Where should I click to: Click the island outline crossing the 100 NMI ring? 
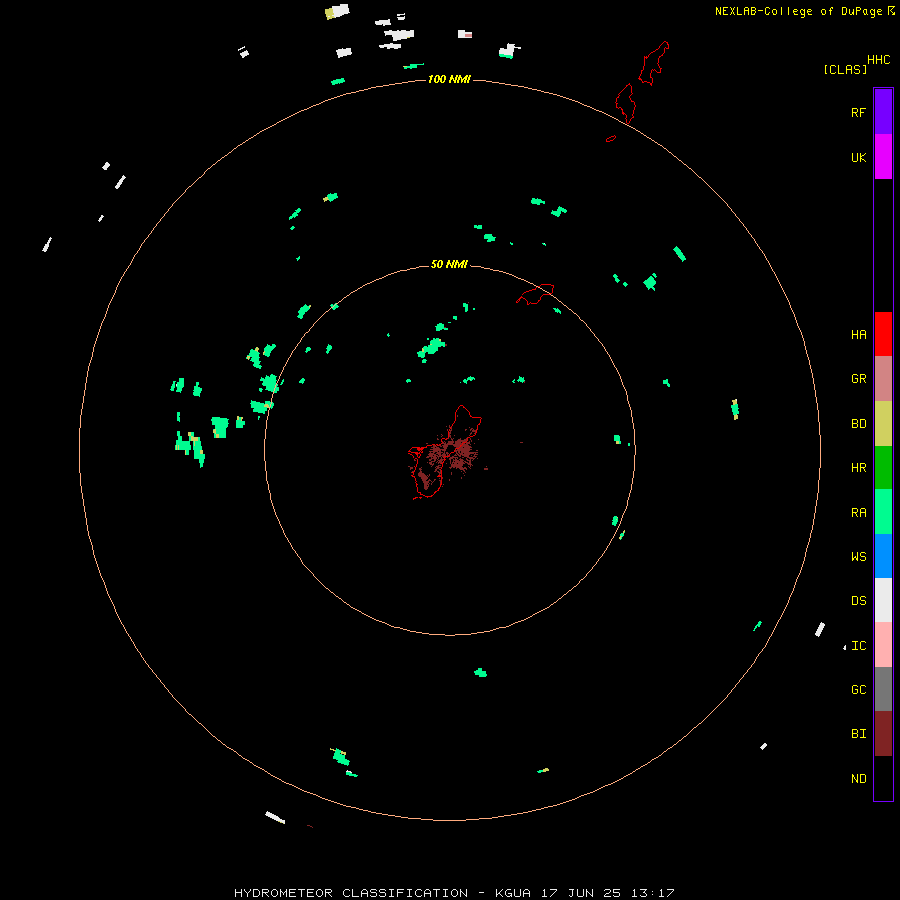[625, 103]
